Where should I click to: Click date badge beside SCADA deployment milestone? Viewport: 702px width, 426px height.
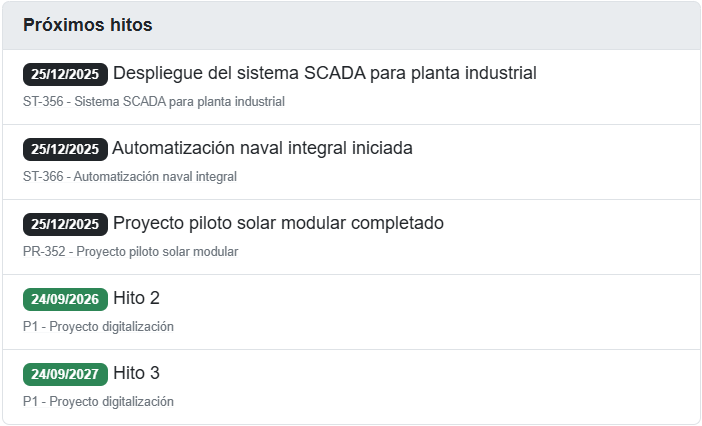pos(65,74)
